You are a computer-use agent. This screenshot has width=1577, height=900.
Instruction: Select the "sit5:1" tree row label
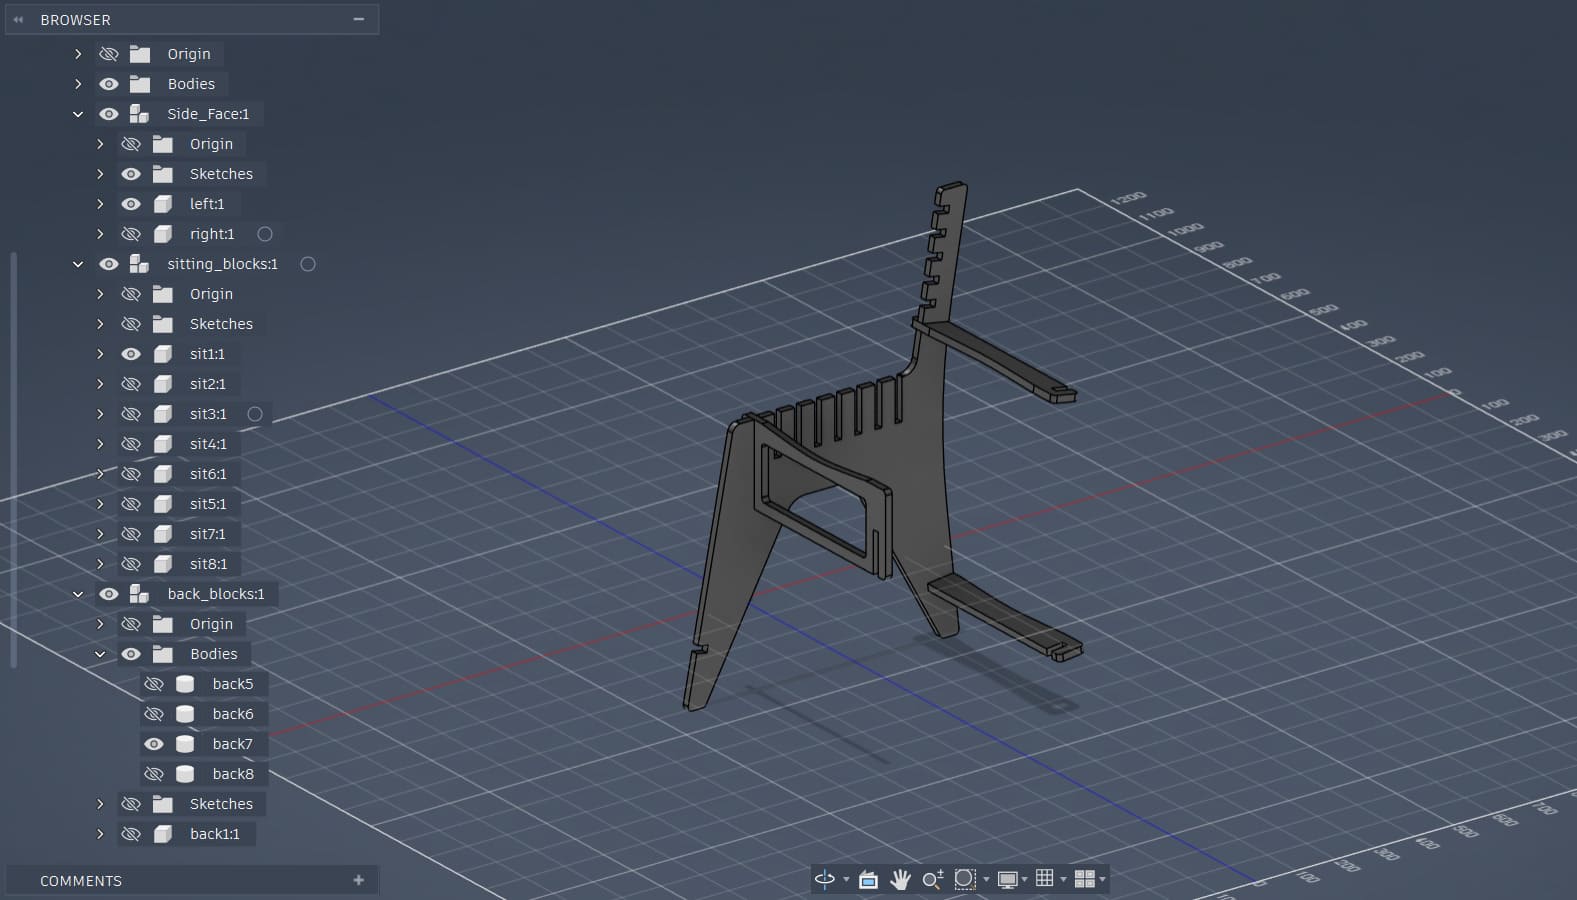(x=208, y=504)
